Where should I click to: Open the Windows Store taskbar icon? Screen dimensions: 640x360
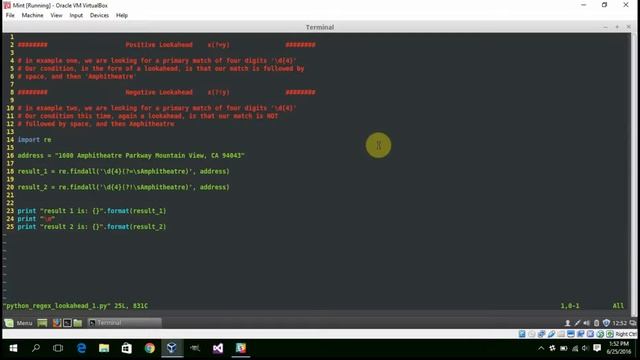pyautogui.click(x=127, y=348)
